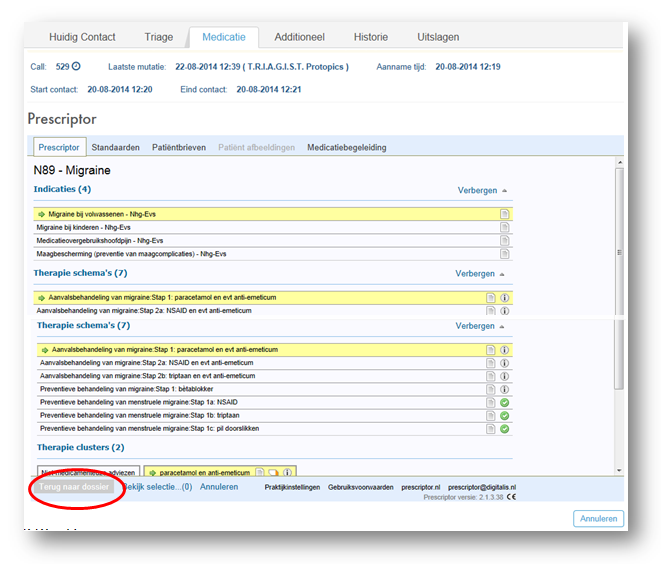Select 'Preventieve behandeling Stap 1: bètablokker' row
This screenshot has width=661, height=564.
(274, 389)
